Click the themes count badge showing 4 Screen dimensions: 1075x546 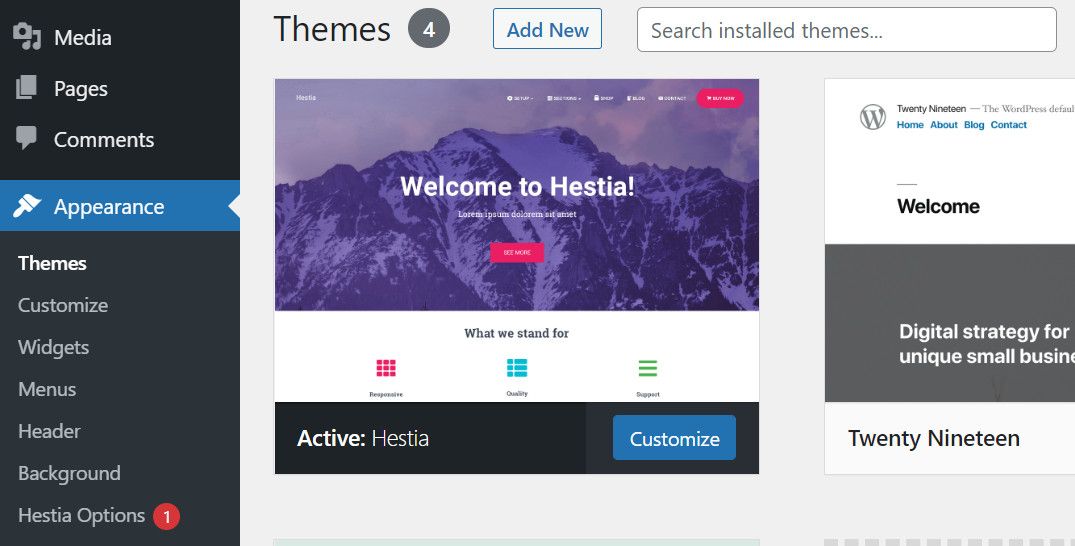[428, 29]
